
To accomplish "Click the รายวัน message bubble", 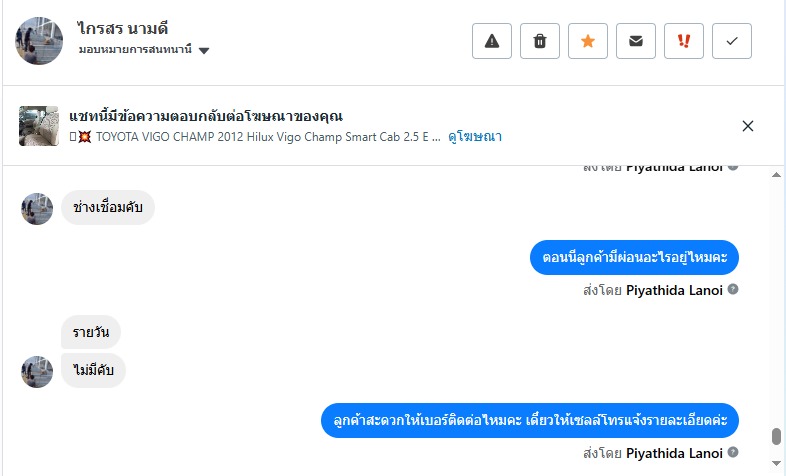I will (x=91, y=332).
